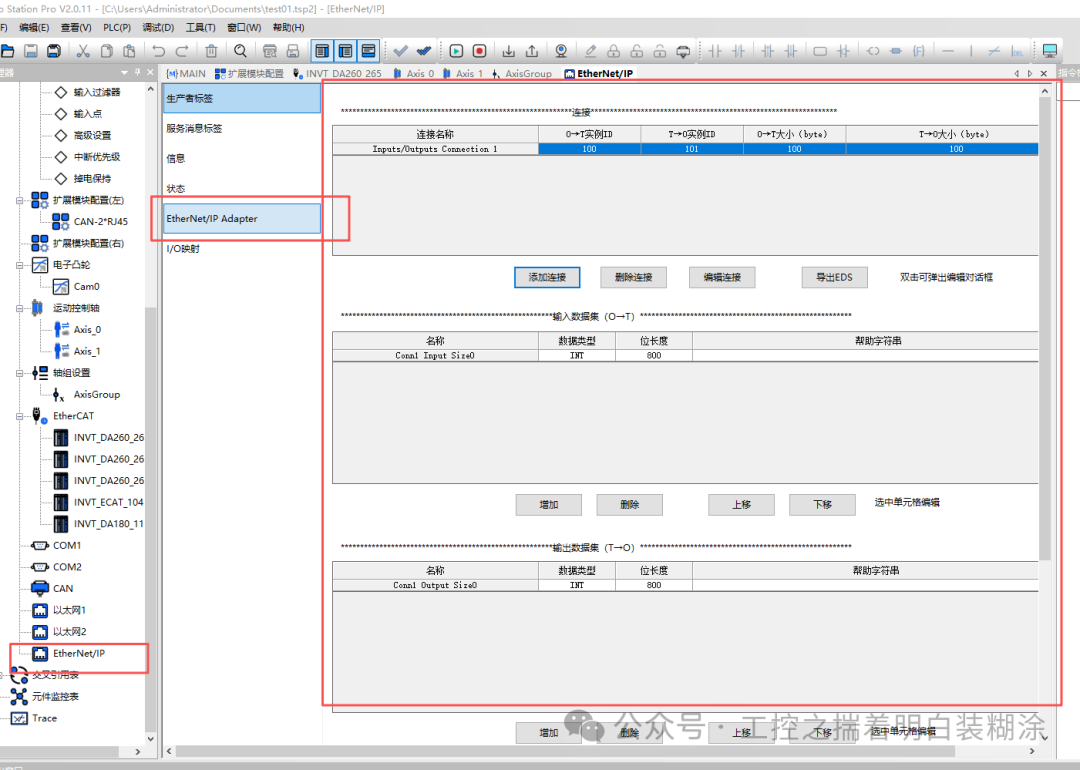Collapse the 运动控制轴 tree node

click(20, 309)
